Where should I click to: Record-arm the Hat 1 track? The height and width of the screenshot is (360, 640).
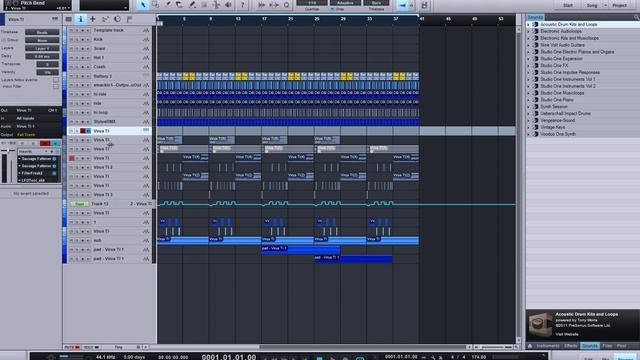[82, 58]
